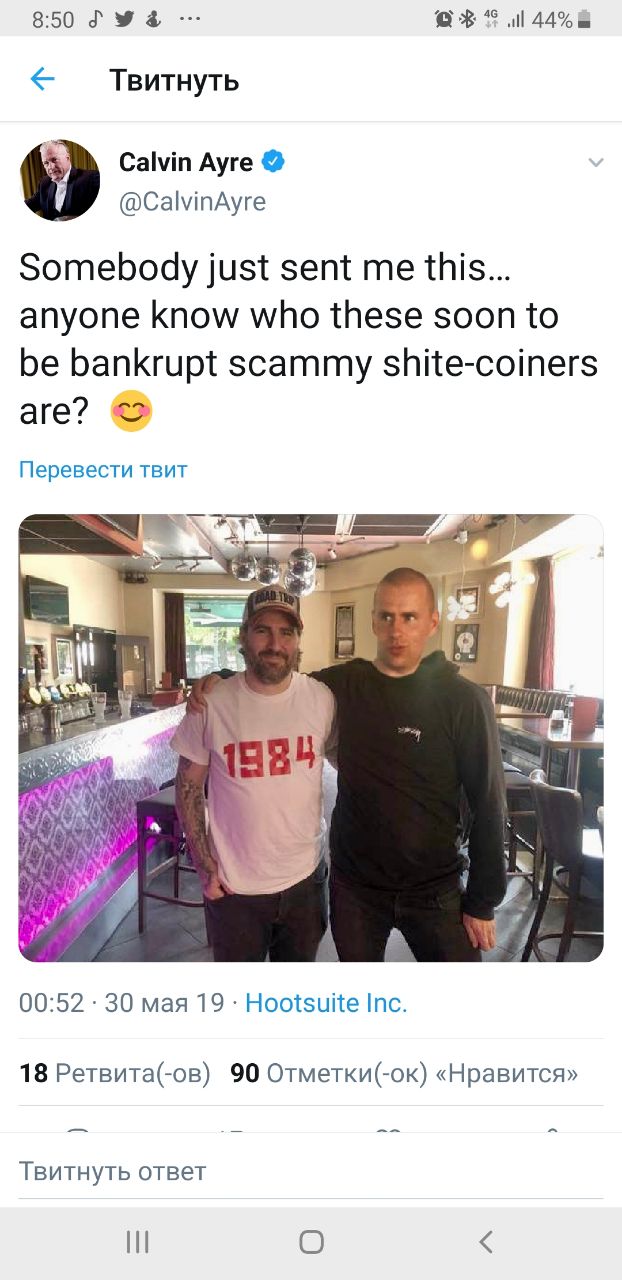Viewport: 622px width, 1280px height.
Task: Tap the battery indicator icon
Action: pos(585,19)
